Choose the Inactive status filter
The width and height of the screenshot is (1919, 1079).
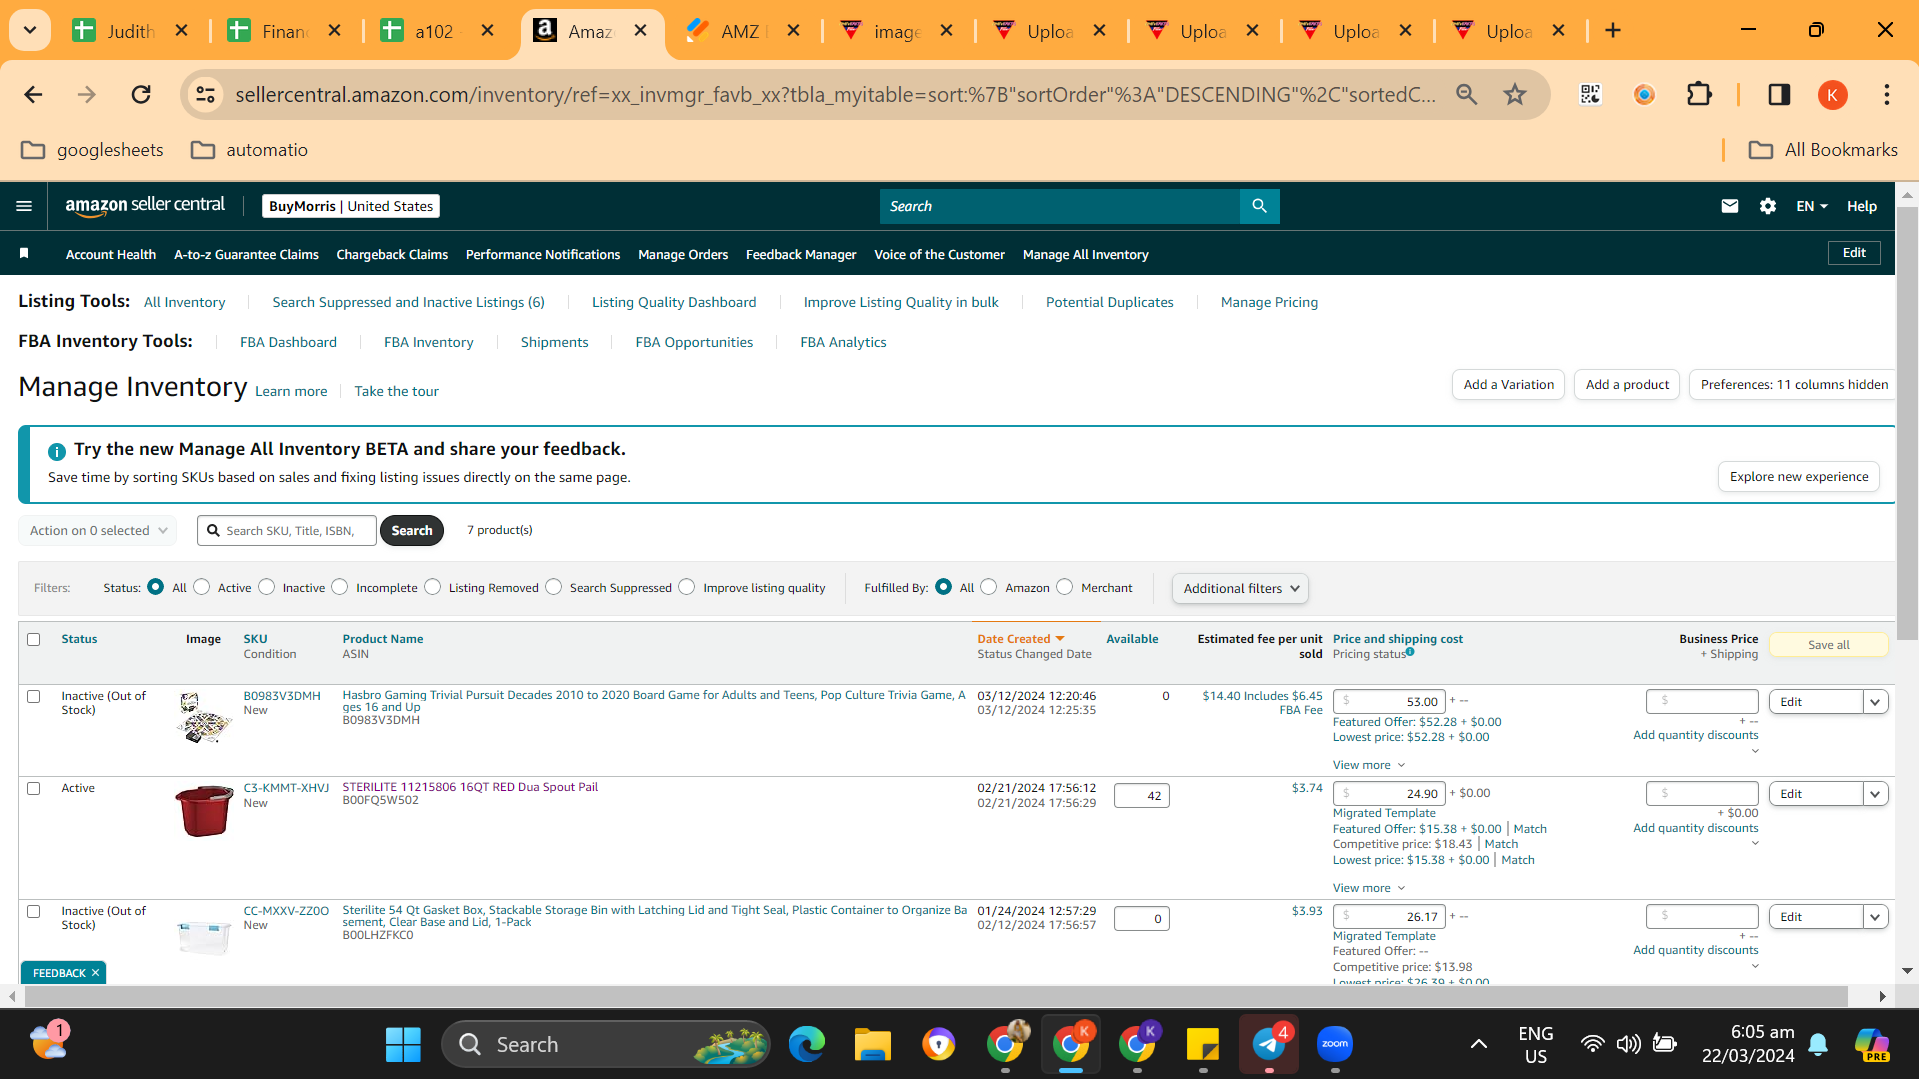point(267,587)
